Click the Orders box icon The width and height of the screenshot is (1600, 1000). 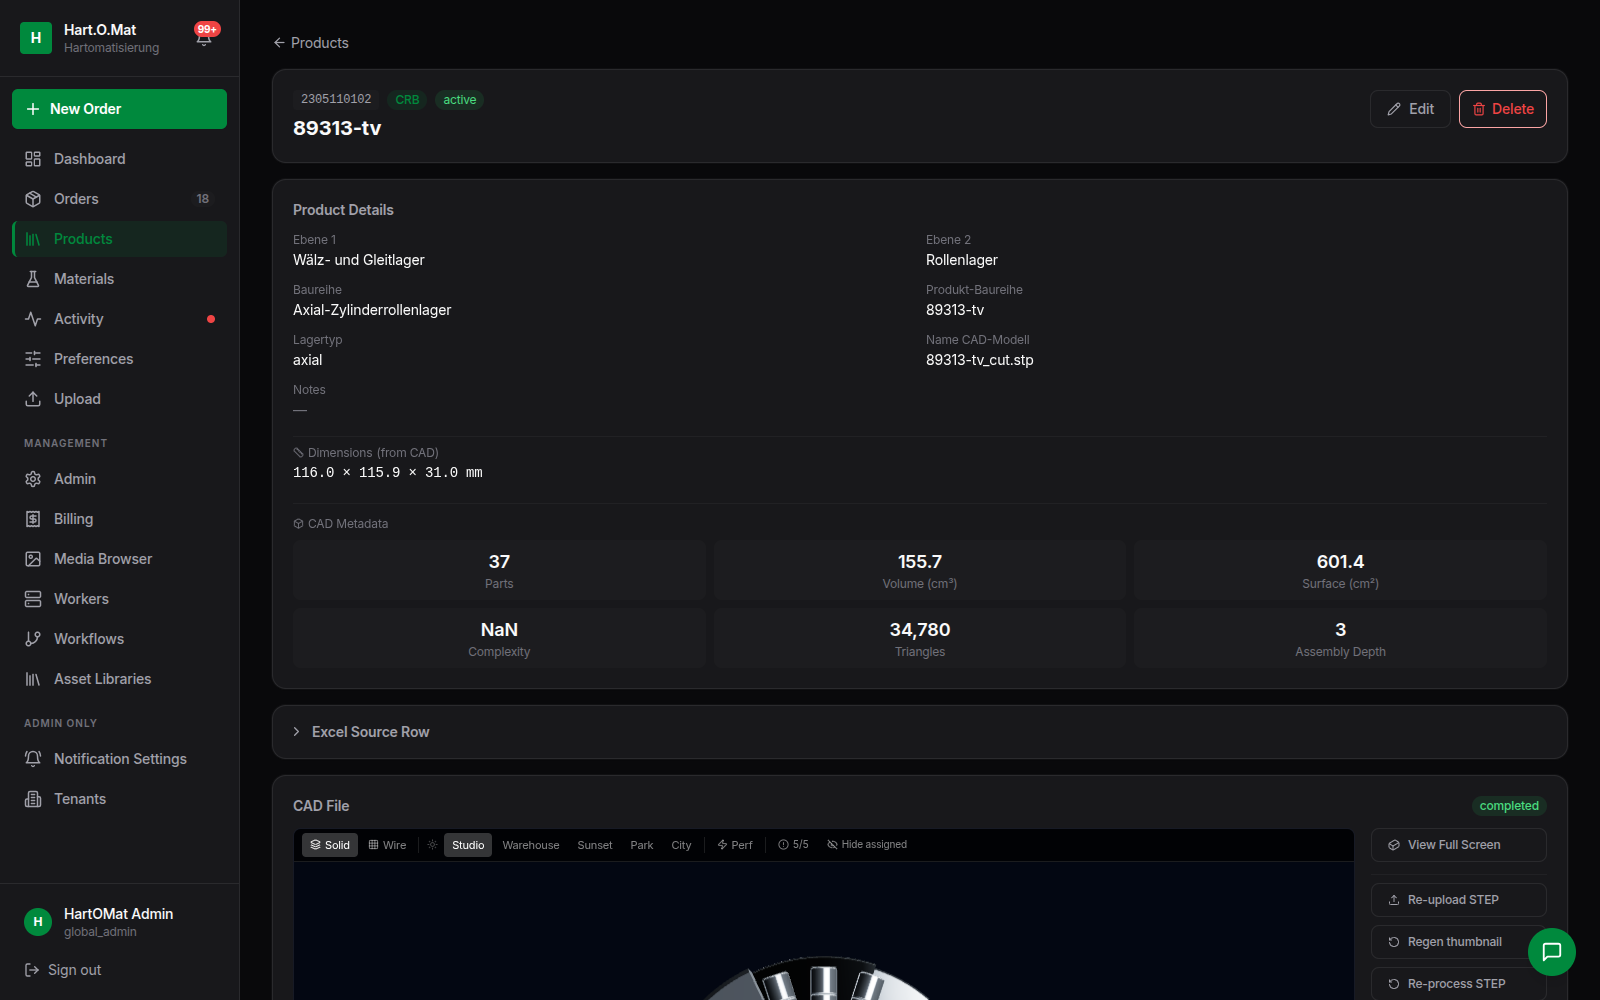click(x=33, y=199)
